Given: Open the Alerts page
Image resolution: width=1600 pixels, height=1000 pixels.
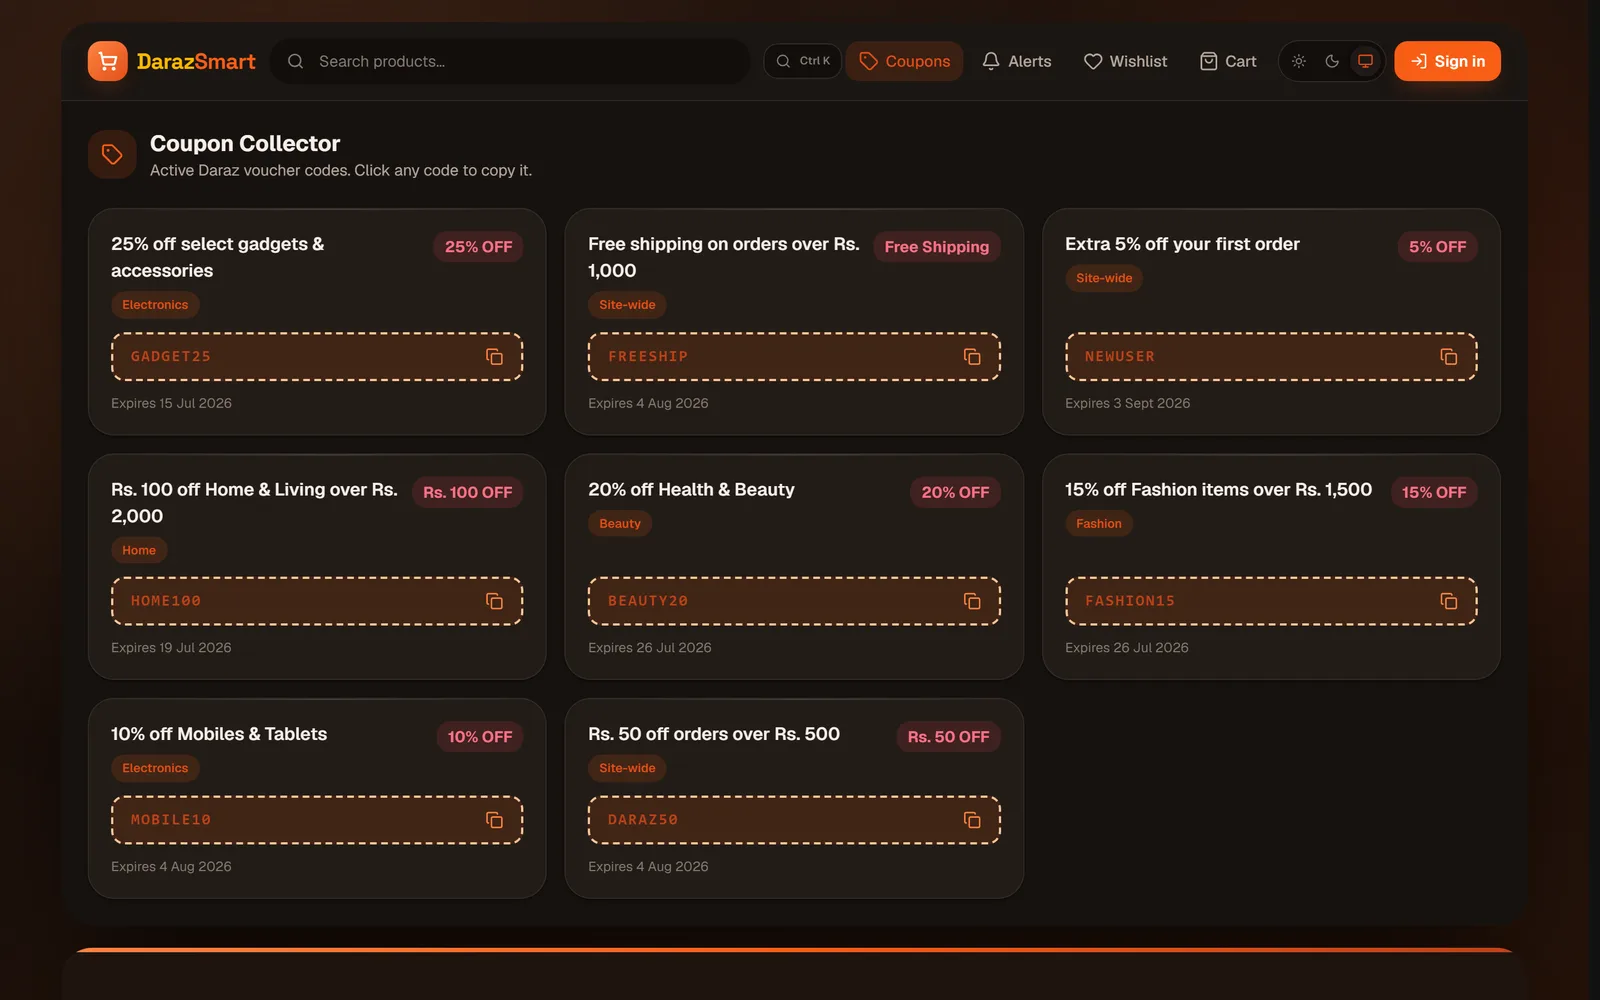Looking at the screenshot, I should click(x=1016, y=61).
